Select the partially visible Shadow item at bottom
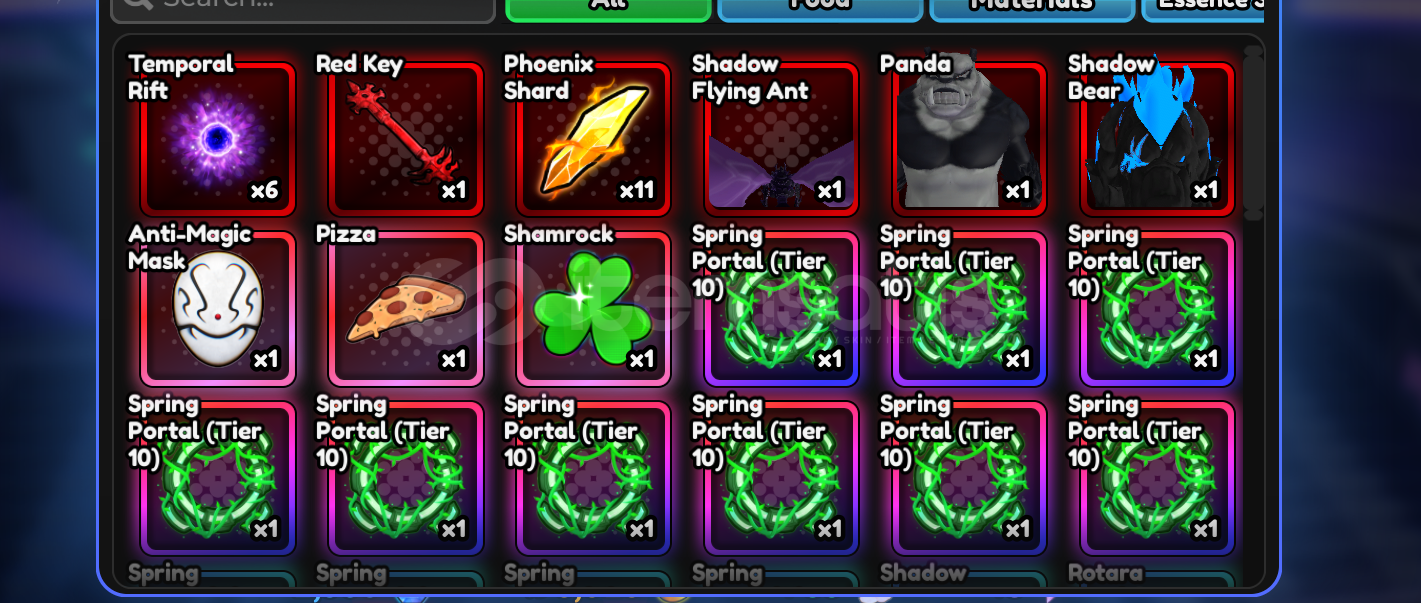This screenshot has height=603, width=1421. click(970, 579)
